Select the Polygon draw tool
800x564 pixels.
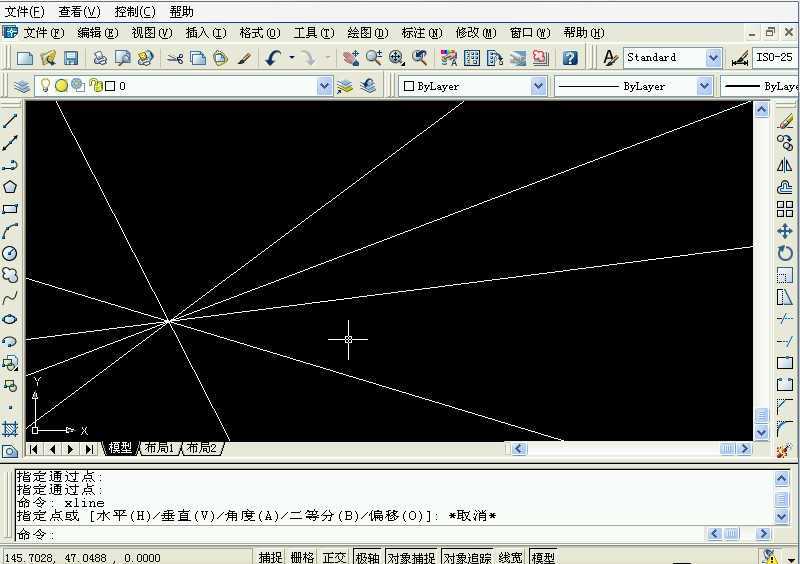(x=10, y=187)
